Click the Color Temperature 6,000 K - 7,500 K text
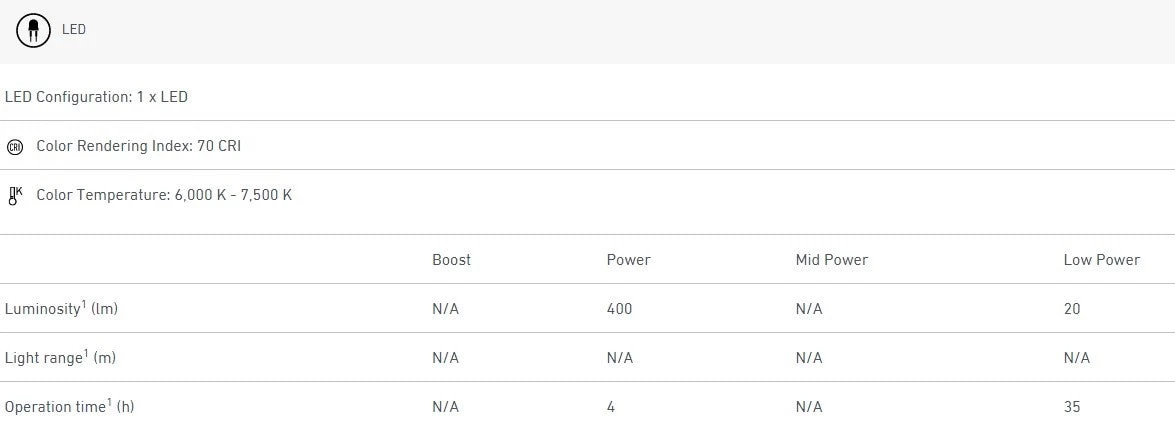Image resolution: width=1175 pixels, height=435 pixels. pyautogui.click(x=164, y=195)
